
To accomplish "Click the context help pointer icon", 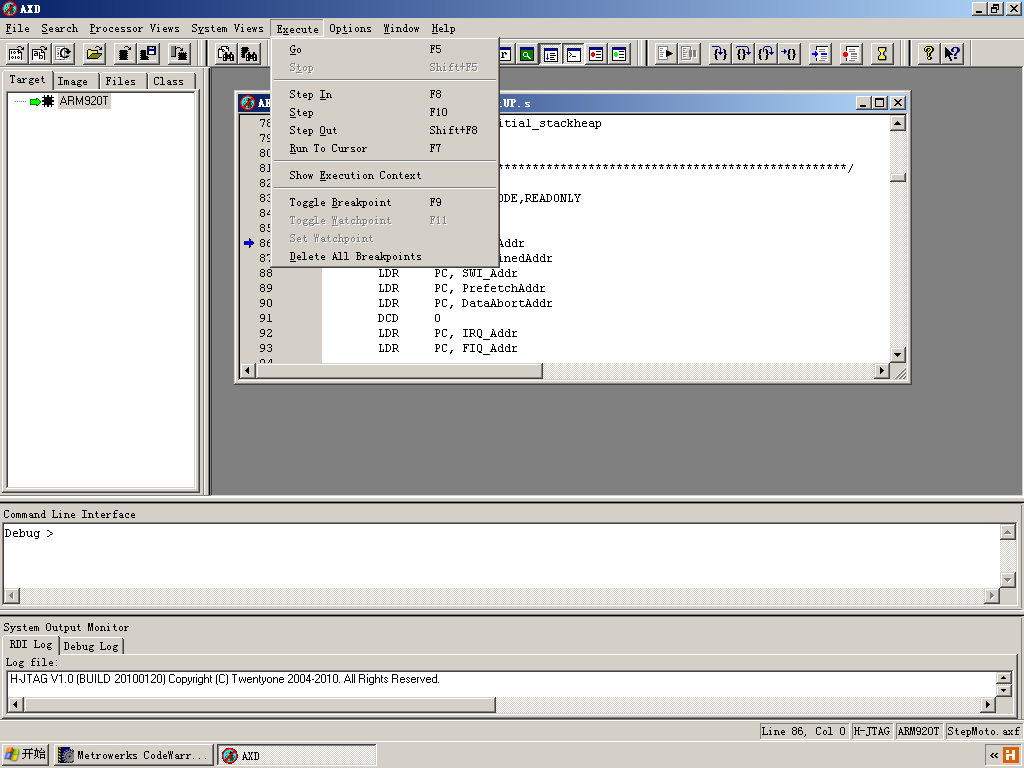I will [x=952, y=54].
